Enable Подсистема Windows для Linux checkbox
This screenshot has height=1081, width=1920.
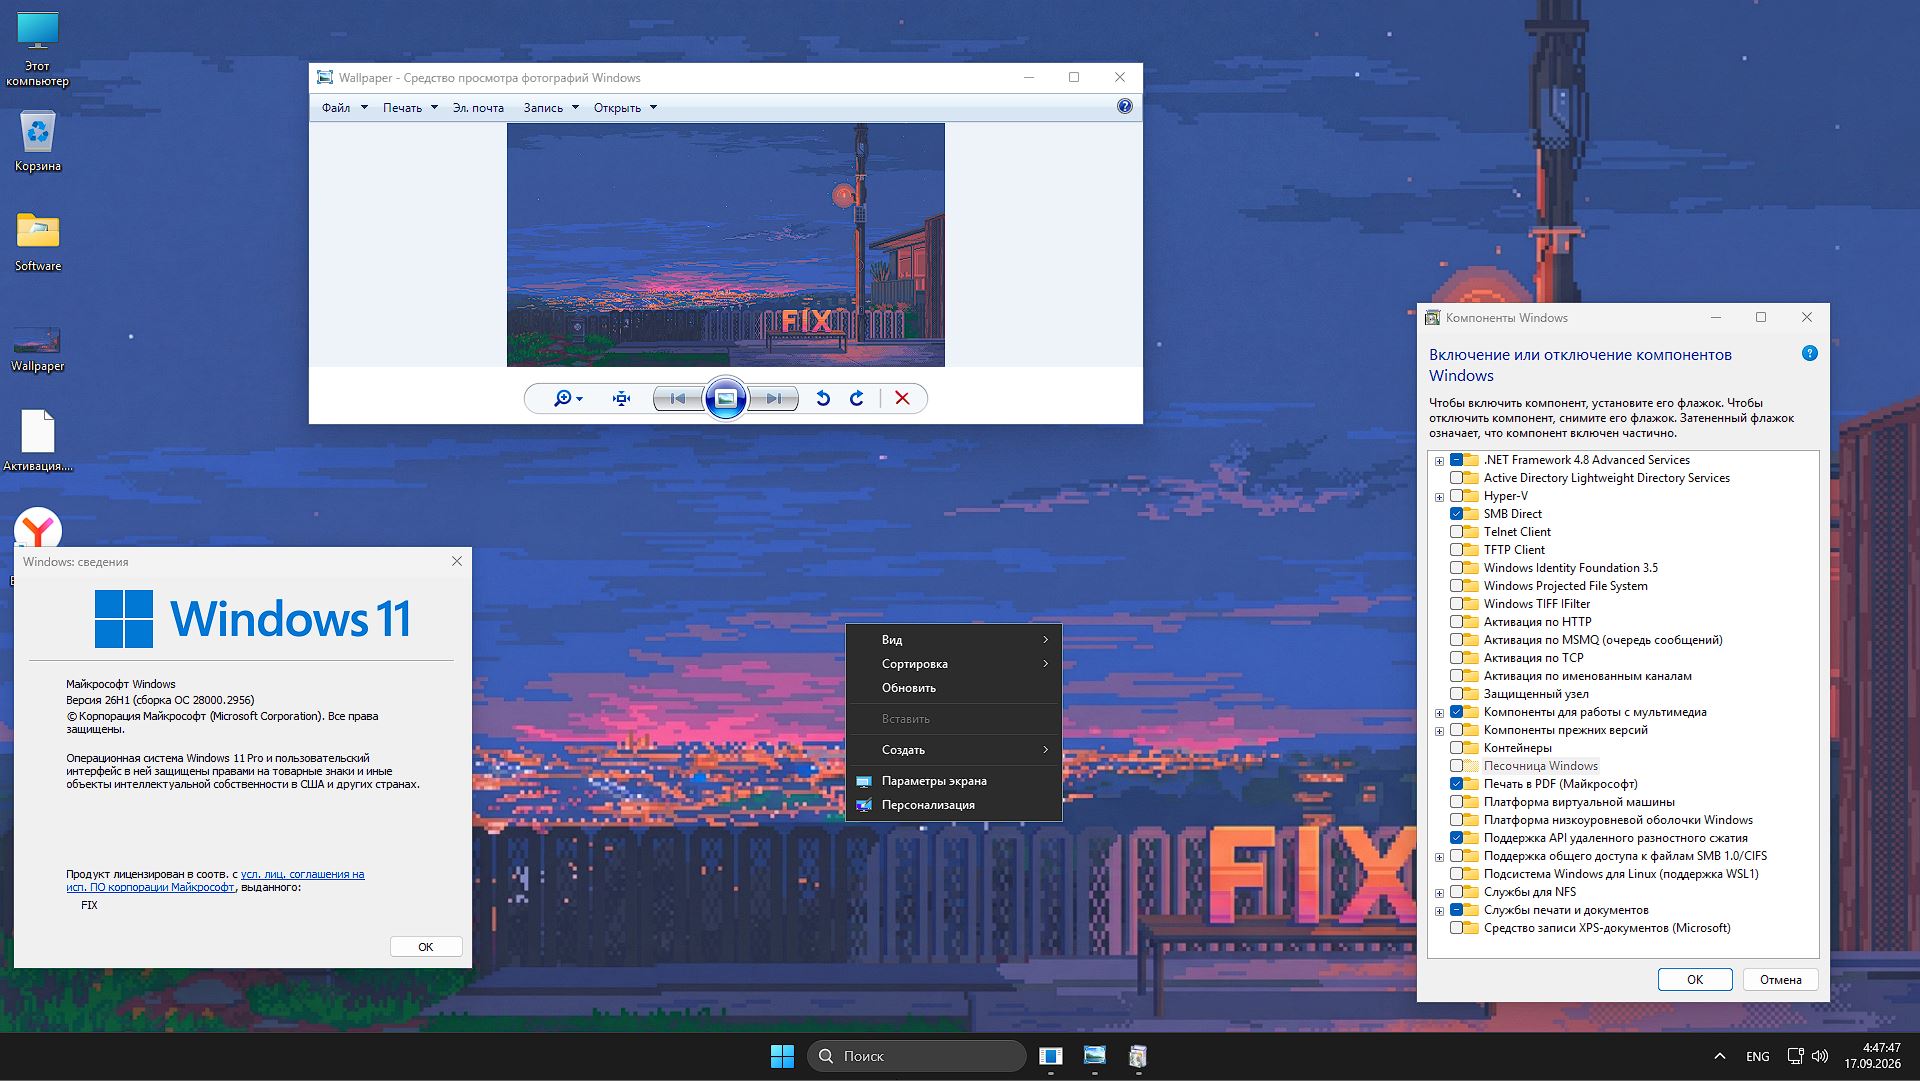tap(1456, 874)
